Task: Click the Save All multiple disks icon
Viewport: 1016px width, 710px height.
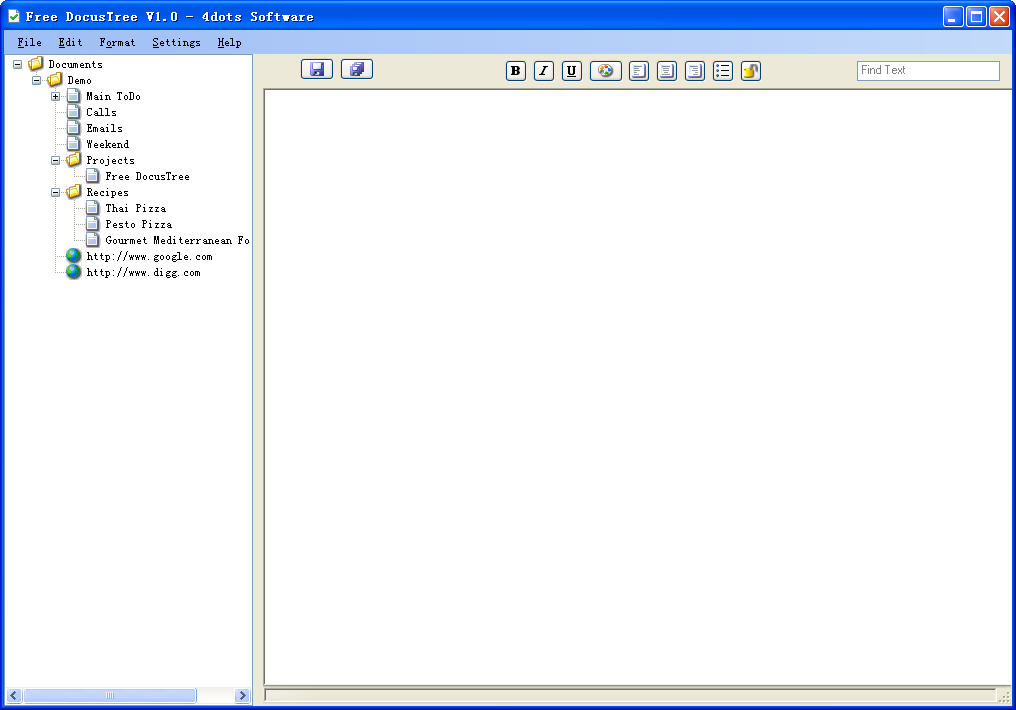Action: click(x=357, y=69)
